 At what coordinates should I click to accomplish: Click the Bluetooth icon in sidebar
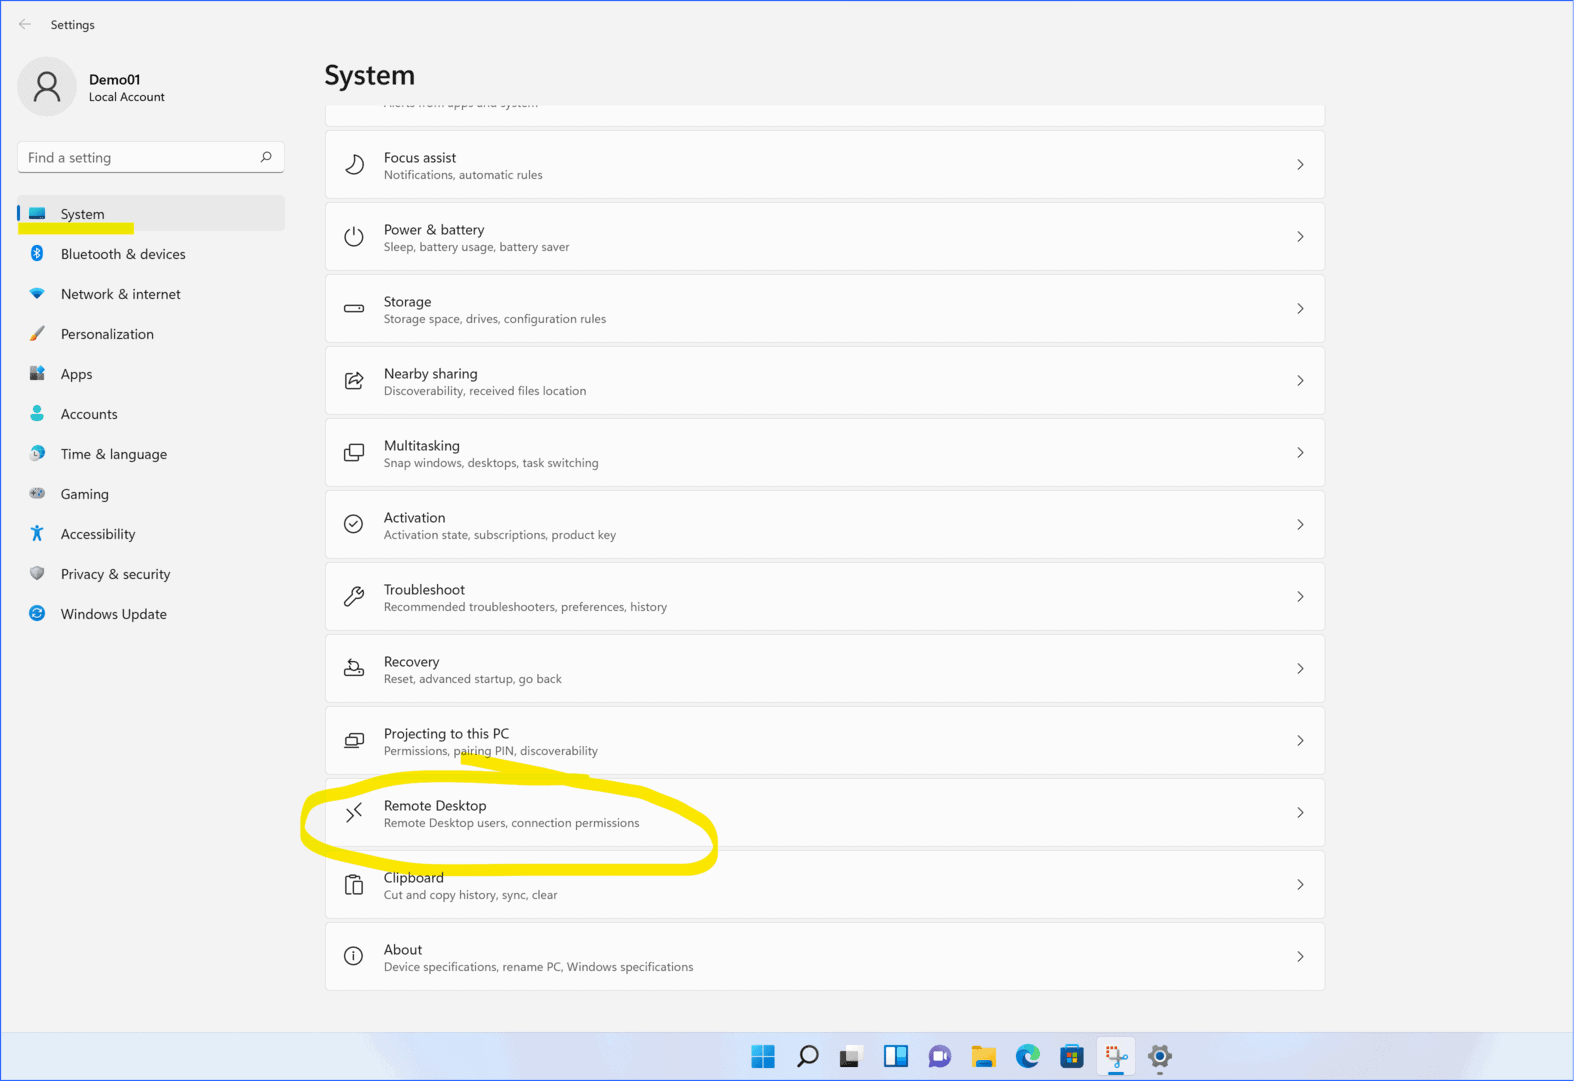(x=37, y=254)
